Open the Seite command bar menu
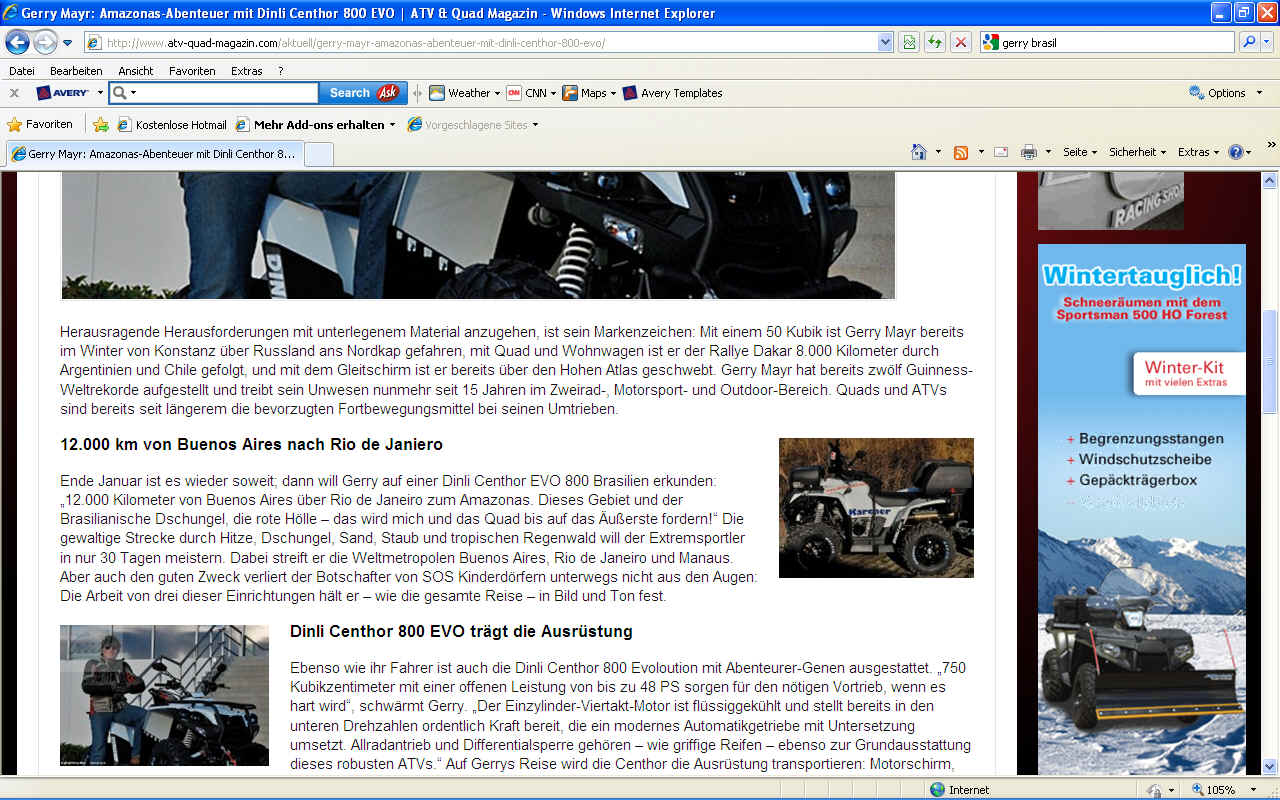1280x800 pixels. (1080, 152)
